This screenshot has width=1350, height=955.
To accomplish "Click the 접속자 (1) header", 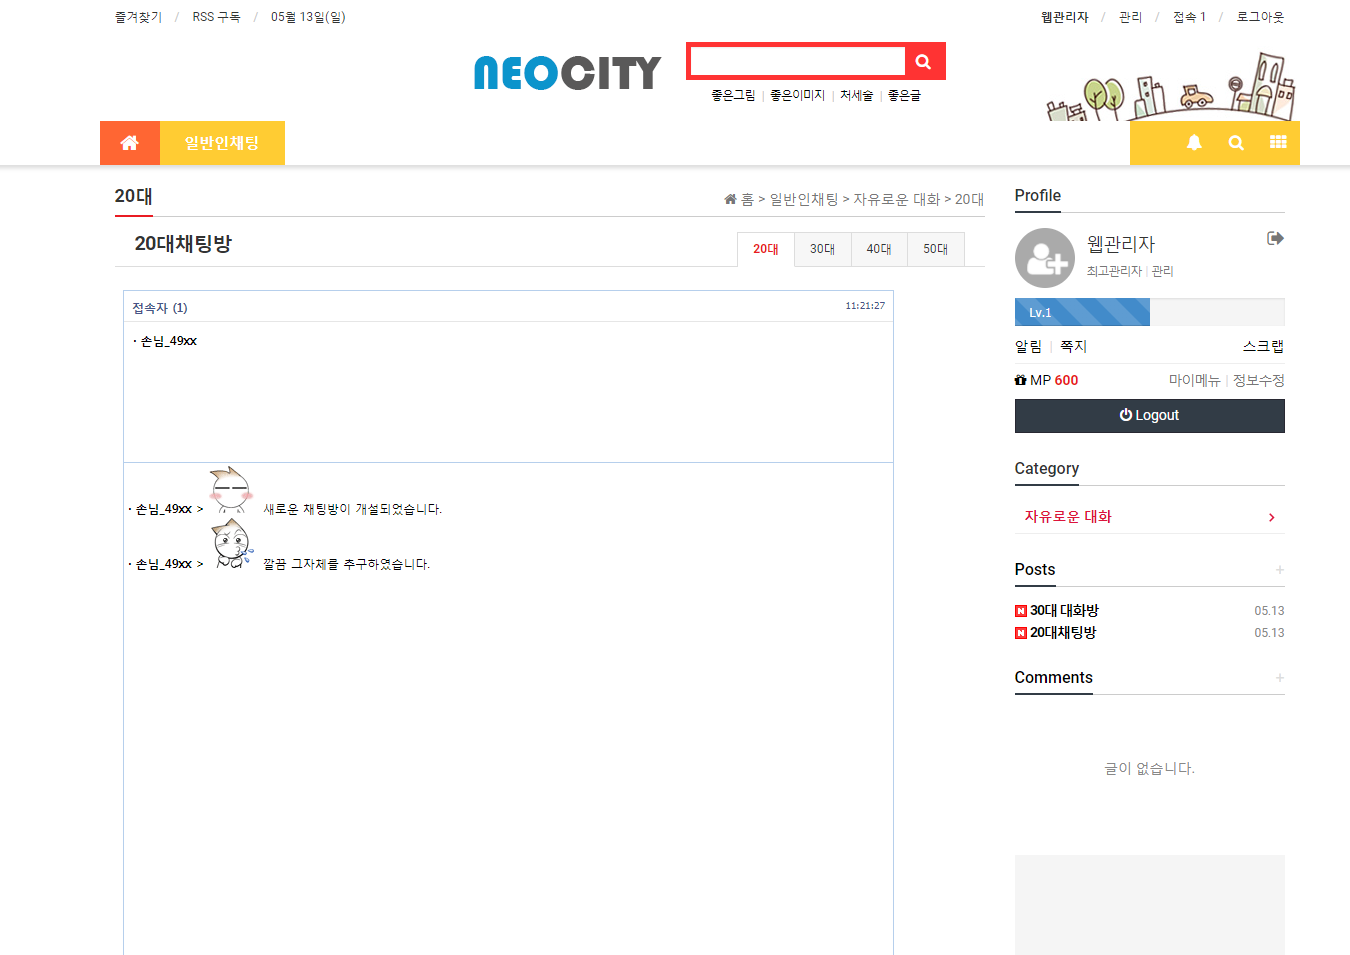I will pos(160,308).
